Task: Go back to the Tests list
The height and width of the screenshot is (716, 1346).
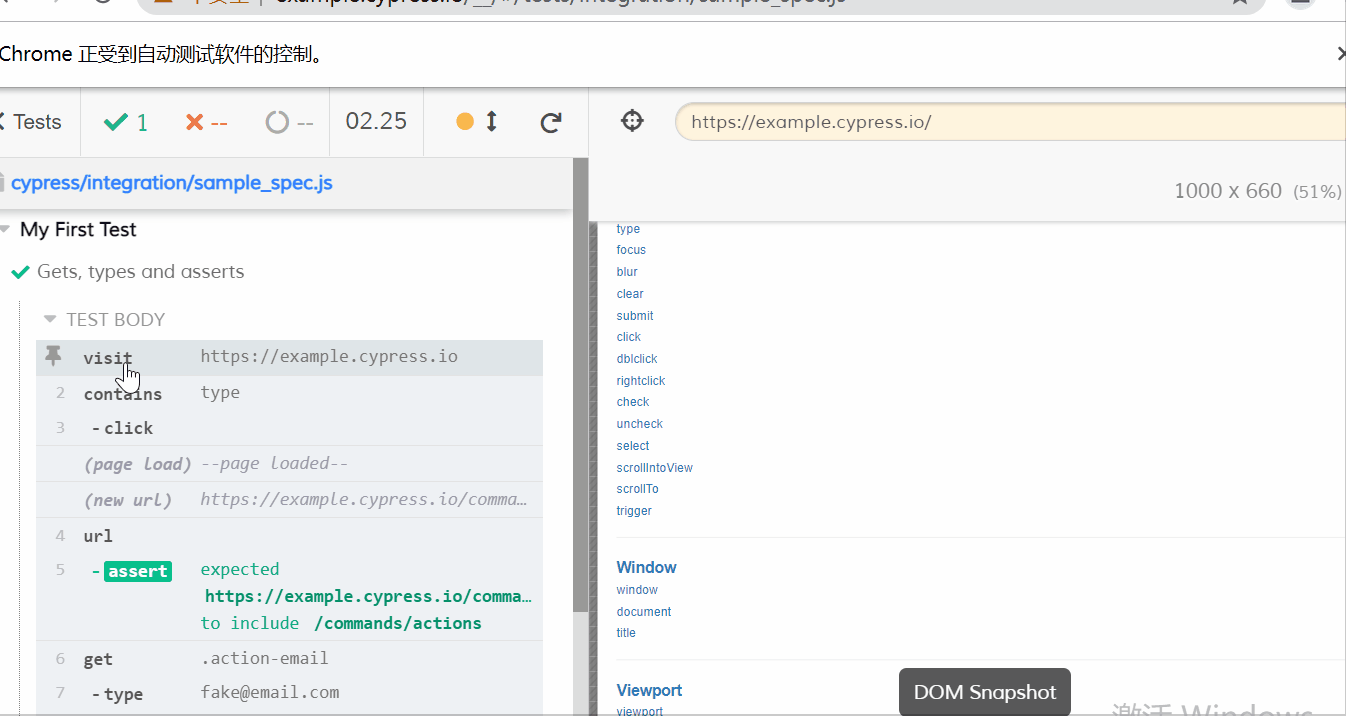Action: pos(32,122)
